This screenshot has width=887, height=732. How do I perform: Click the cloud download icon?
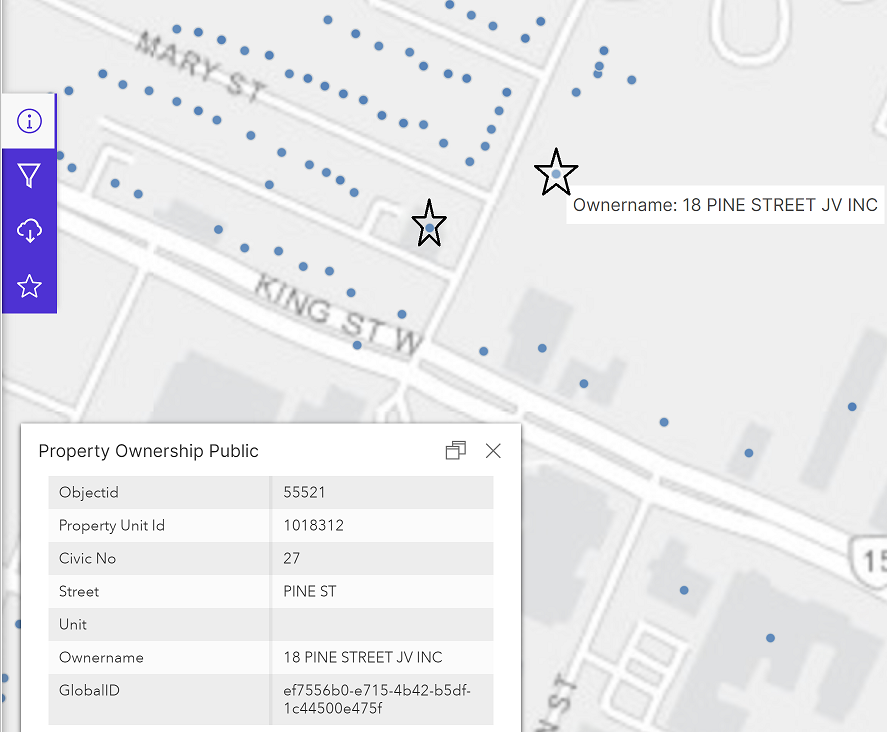click(x=29, y=231)
